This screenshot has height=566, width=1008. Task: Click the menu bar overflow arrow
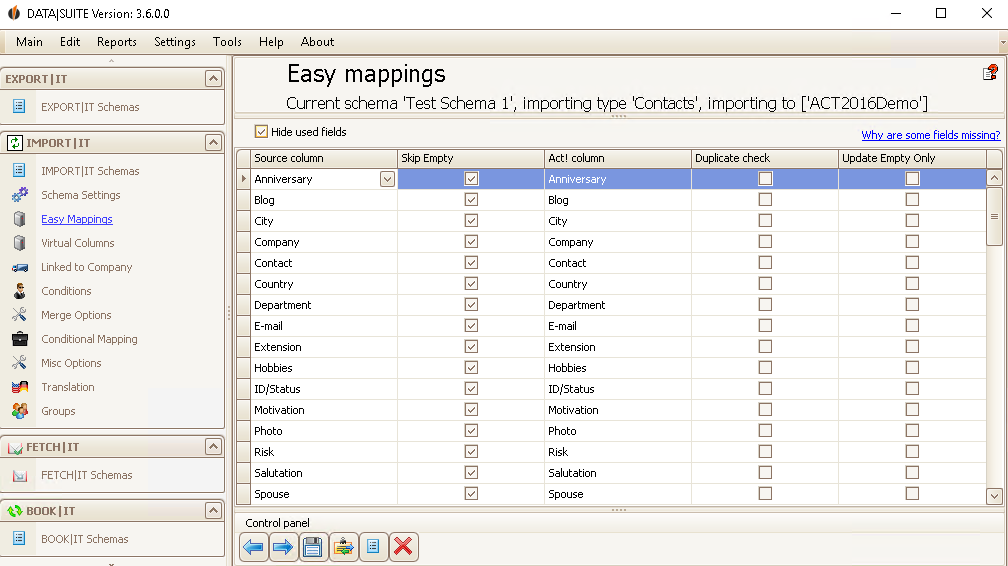click(1003, 42)
